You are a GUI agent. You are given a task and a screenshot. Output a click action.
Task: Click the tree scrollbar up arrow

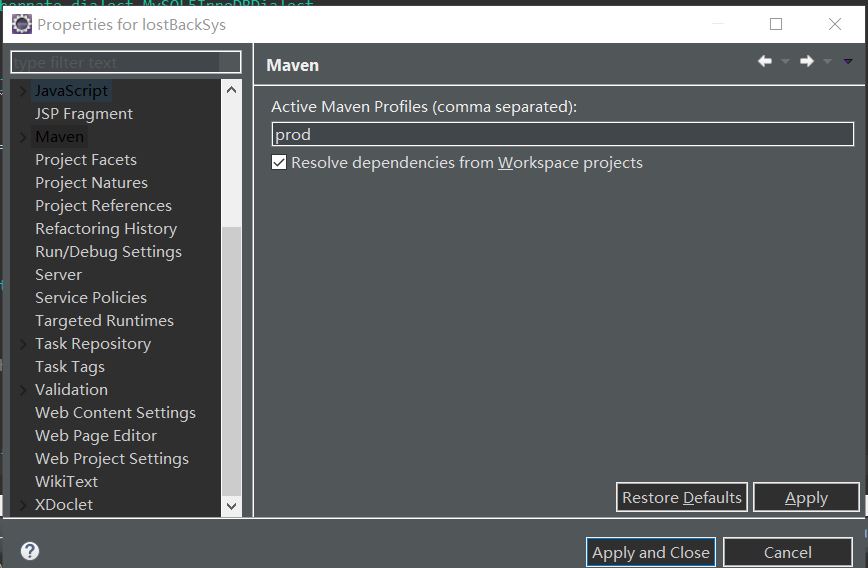tap(231, 89)
